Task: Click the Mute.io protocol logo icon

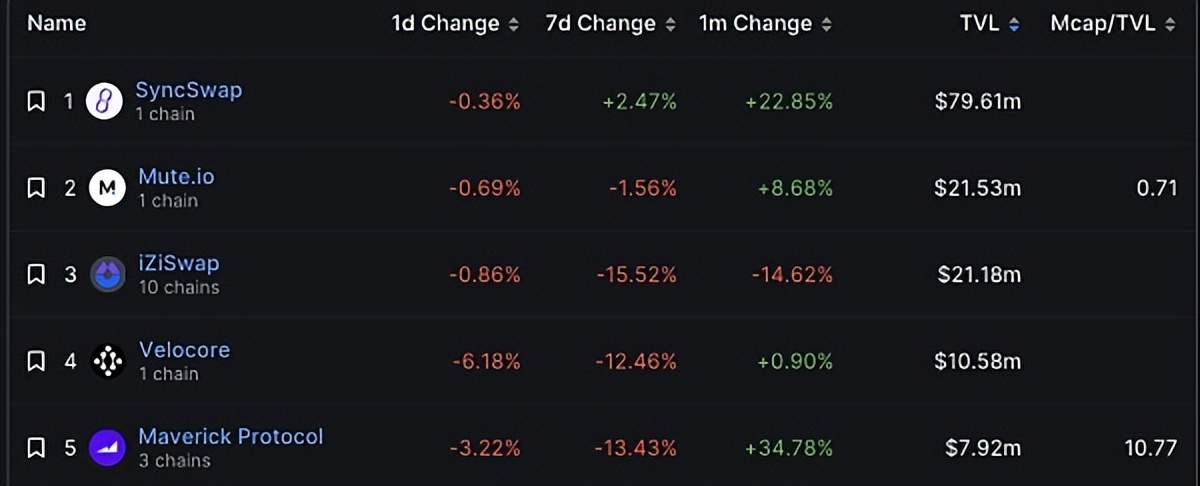Action: (x=108, y=187)
